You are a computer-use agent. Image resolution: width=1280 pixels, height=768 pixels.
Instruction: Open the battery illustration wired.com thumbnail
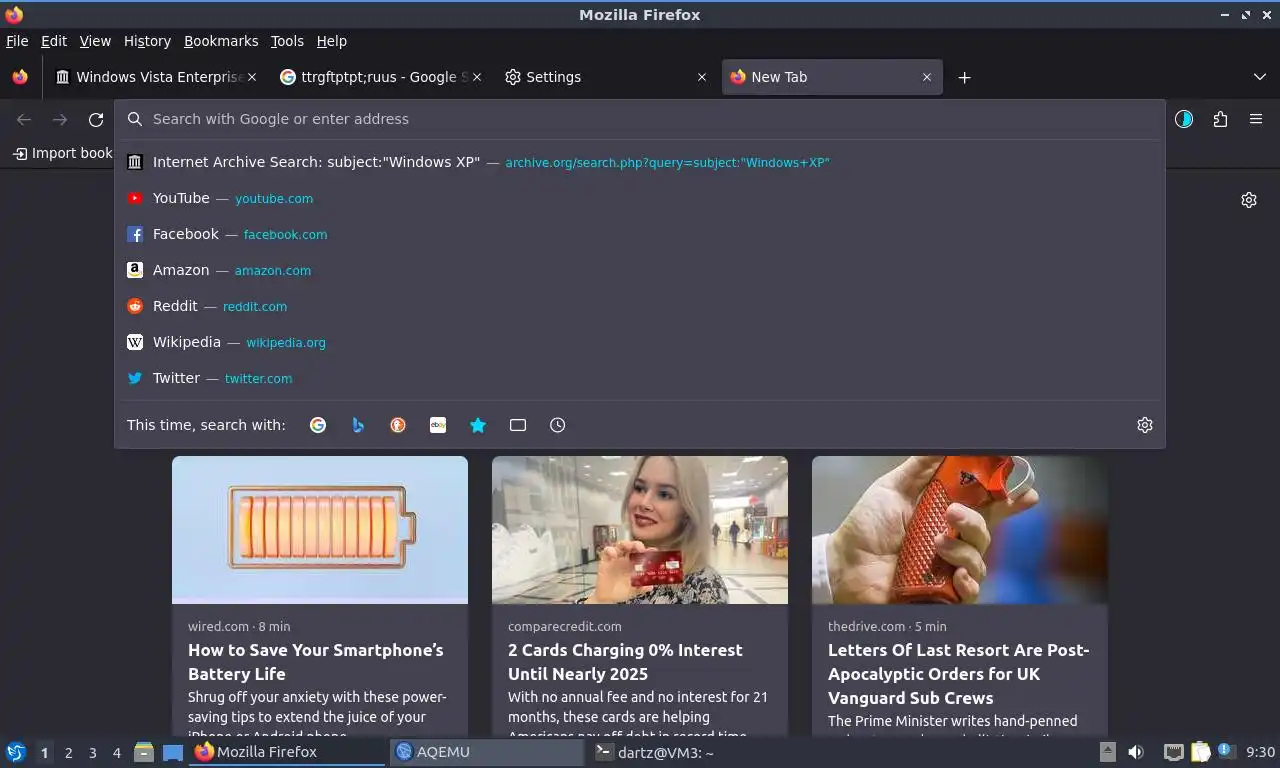coord(320,530)
